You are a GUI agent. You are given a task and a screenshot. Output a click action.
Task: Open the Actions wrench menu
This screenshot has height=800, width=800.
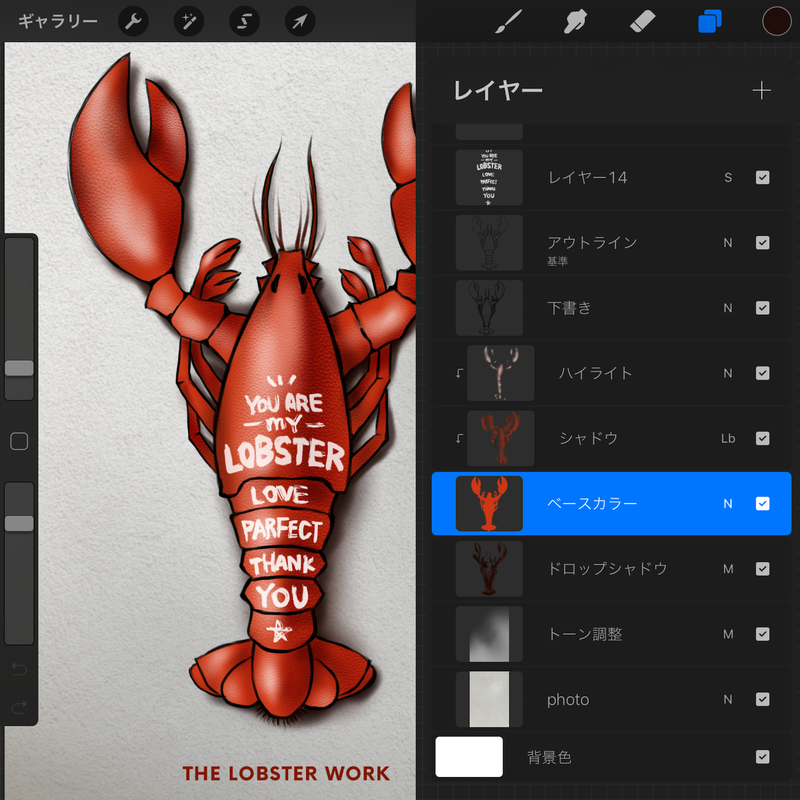133,21
